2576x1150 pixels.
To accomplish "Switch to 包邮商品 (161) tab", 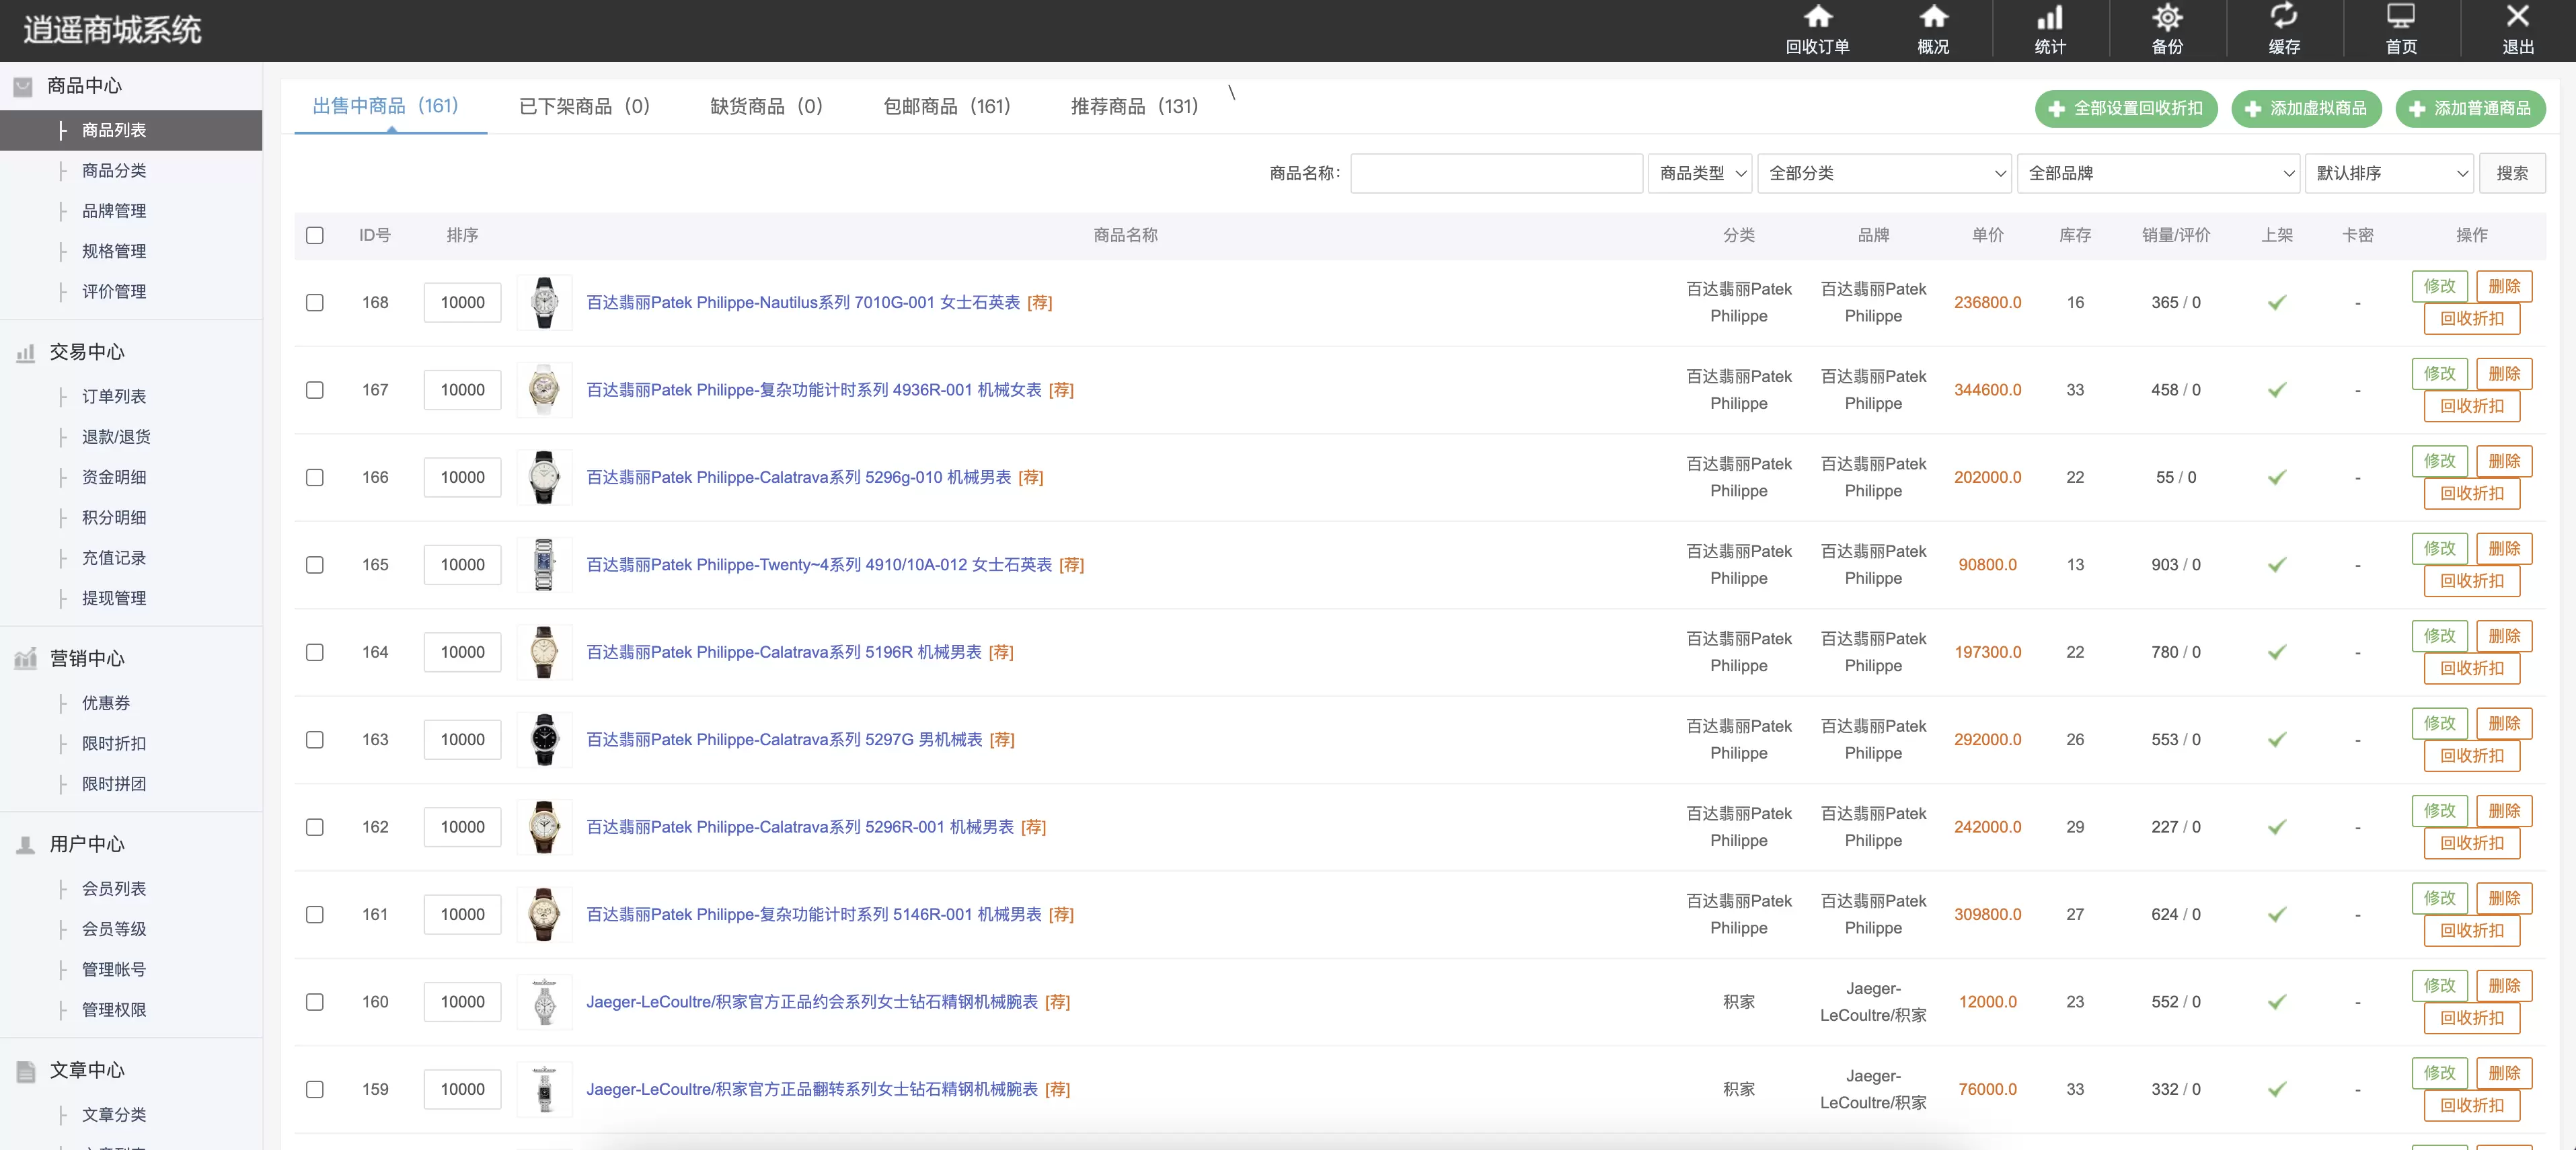I will pos(946,106).
